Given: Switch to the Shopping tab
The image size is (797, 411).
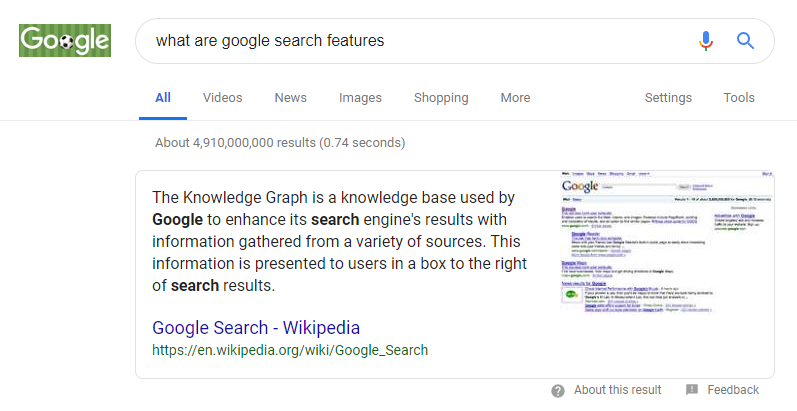Looking at the screenshot, I should pyautogui.click(x=441, y=98).
